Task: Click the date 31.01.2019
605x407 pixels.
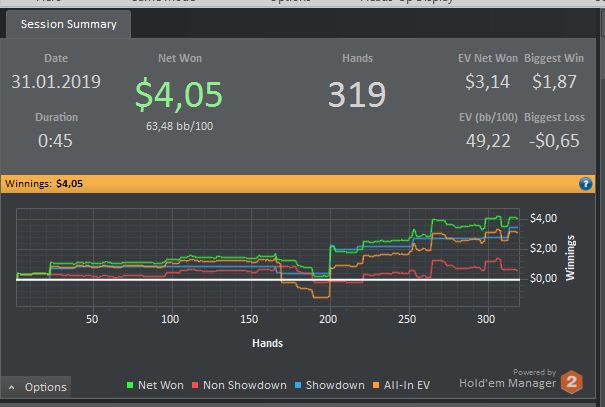Action: click(x=56, y=81)
